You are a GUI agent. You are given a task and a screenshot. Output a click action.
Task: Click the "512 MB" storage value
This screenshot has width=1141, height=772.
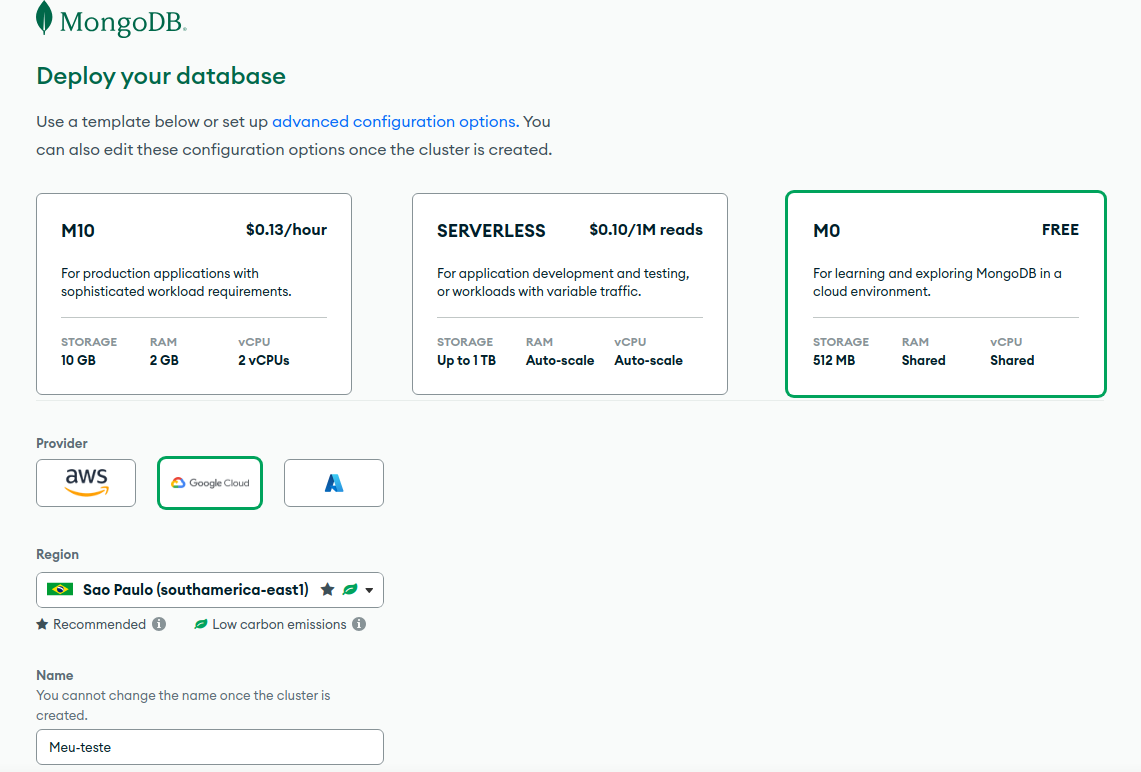(834, 360)
